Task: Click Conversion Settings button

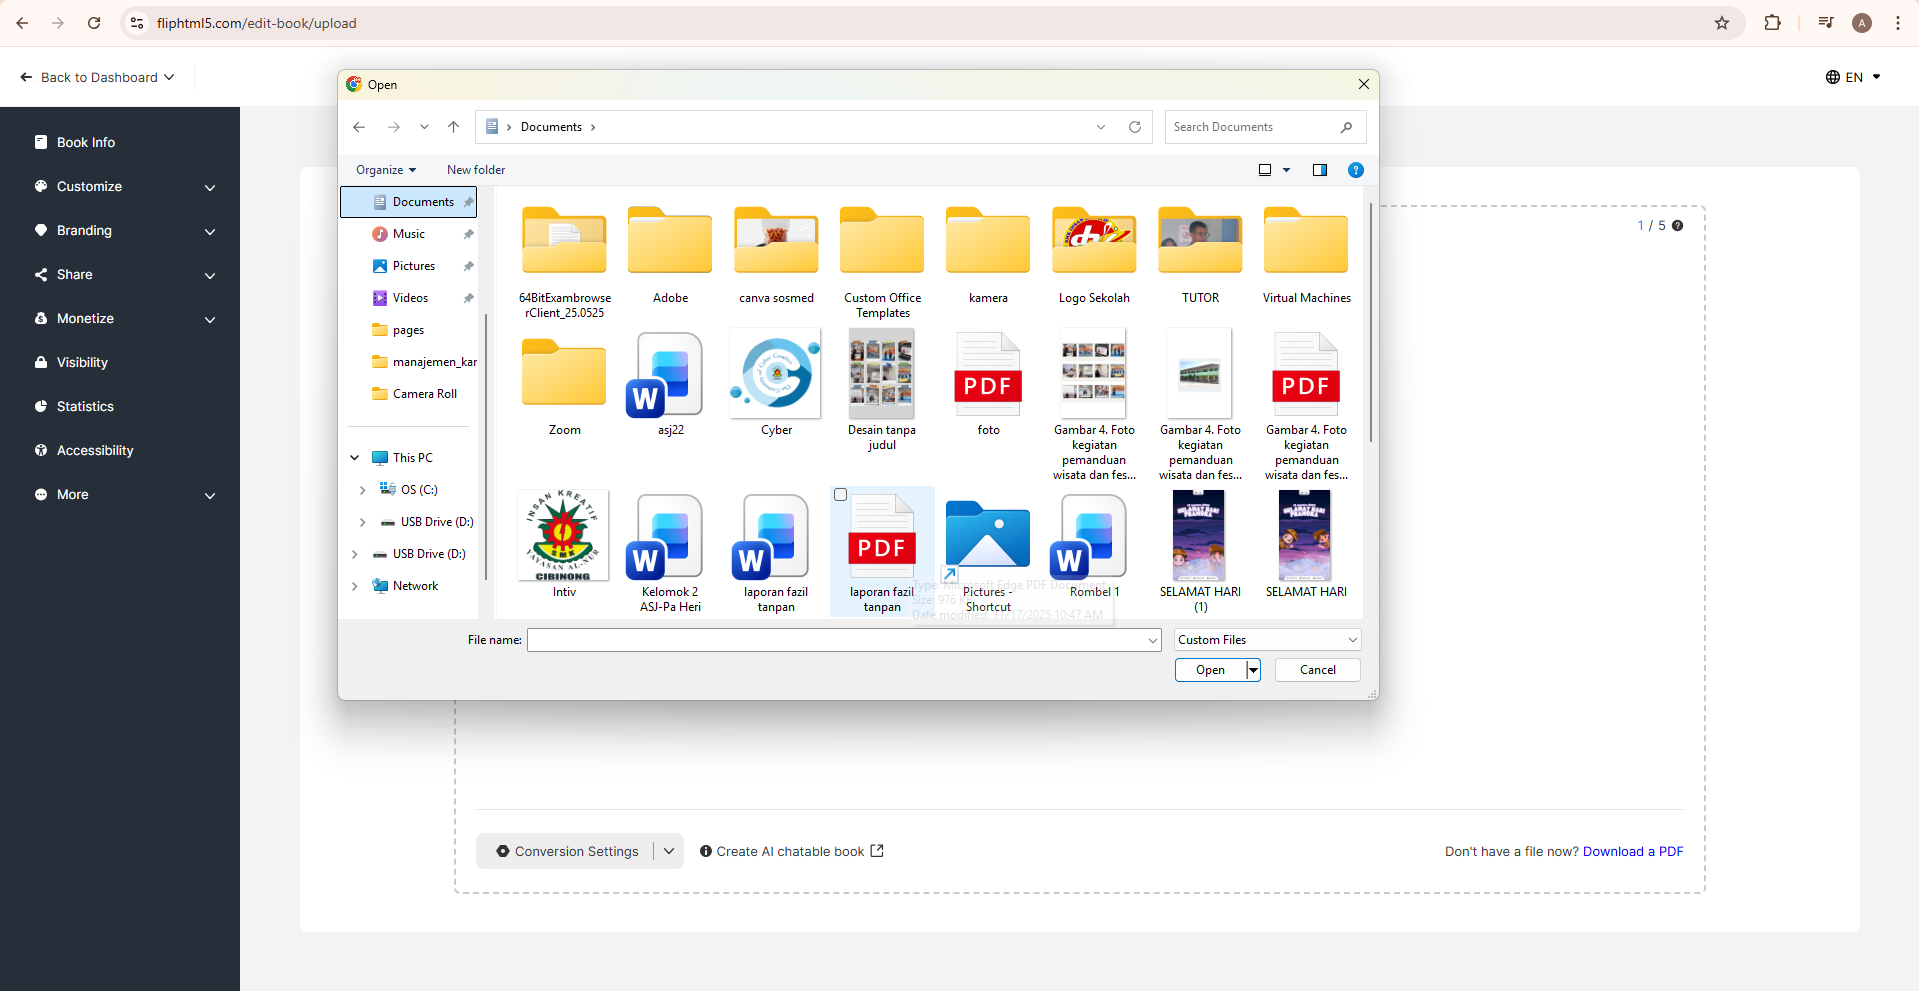Action: click(567, 851)
